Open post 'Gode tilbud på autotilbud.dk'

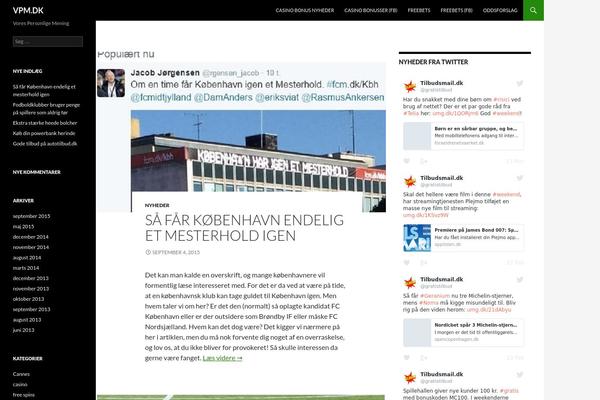[45, 144]
